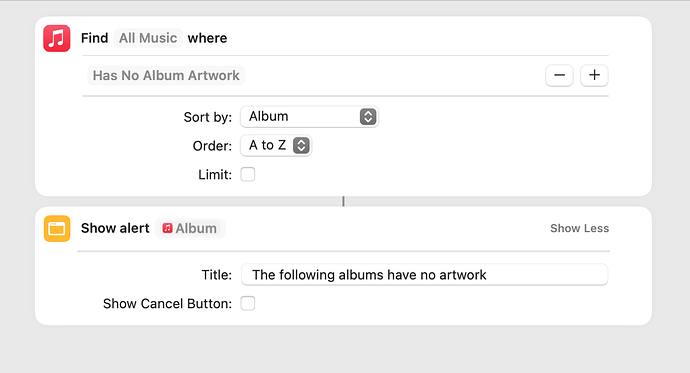This screenshot has height=373, width=690.
Task: Click the 'where' label in the Find action
Action: click(x=207, y=38)
